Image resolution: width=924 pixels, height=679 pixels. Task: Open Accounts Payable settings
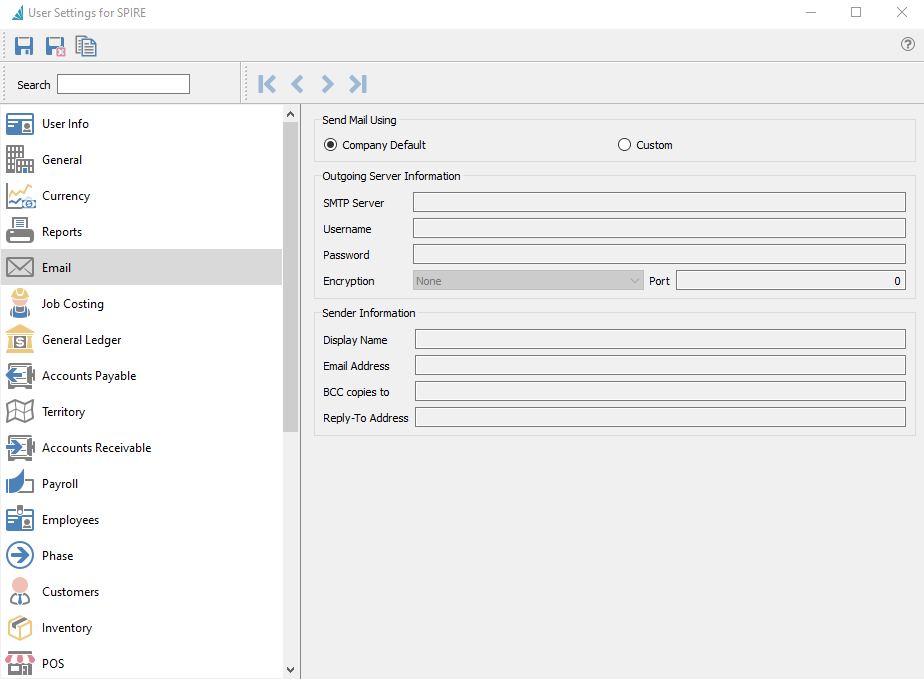click(88, 376)
